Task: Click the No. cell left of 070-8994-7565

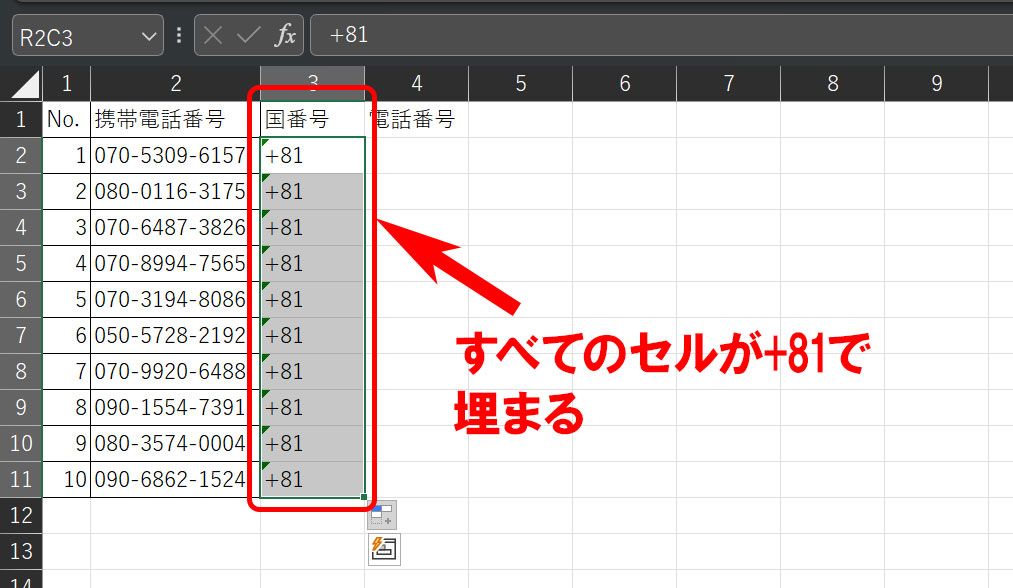Action: (x=67, y=264)
